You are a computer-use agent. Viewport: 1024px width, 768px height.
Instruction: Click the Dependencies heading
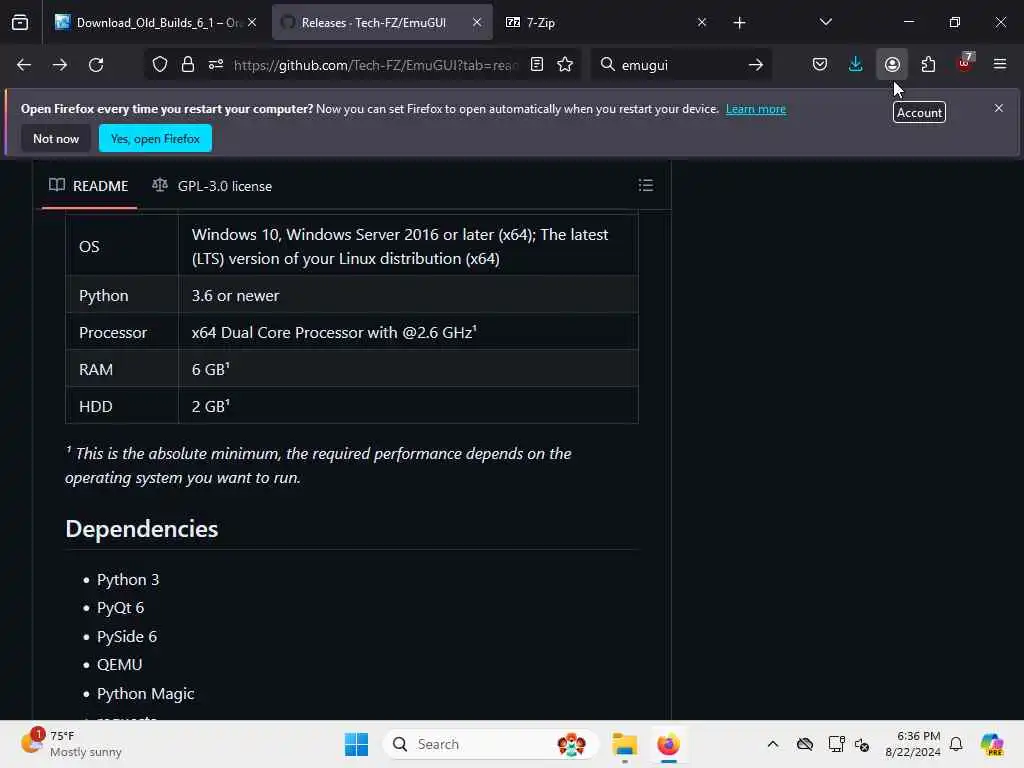[x=142, y=529]
